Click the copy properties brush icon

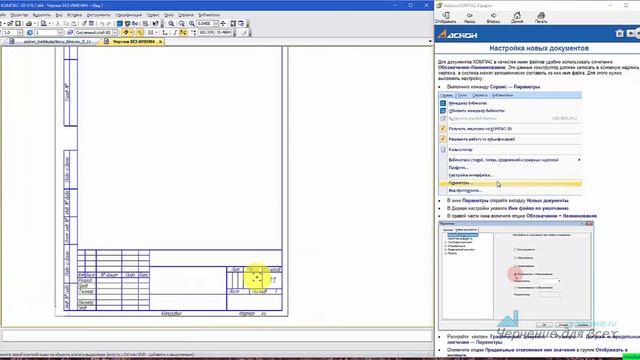(84, 24)
